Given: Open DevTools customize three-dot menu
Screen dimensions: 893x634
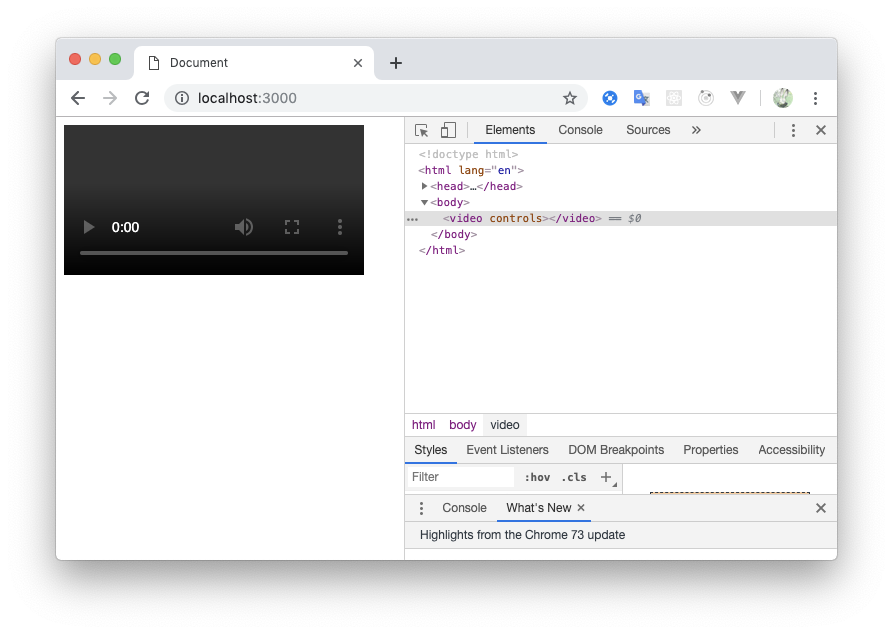Looking at the screenshot, I should tap(793, 130).
